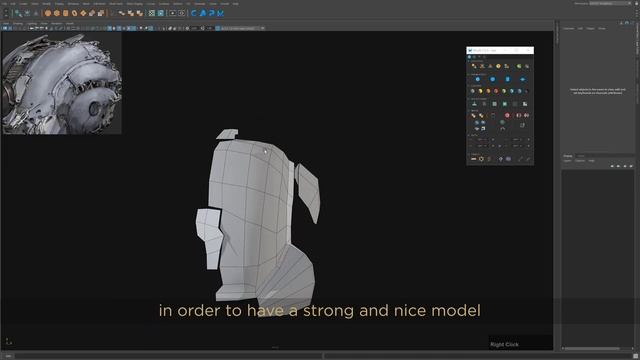Create a polygon cube from the shelf
Screen dimensions: 640x360
point(57,13)
